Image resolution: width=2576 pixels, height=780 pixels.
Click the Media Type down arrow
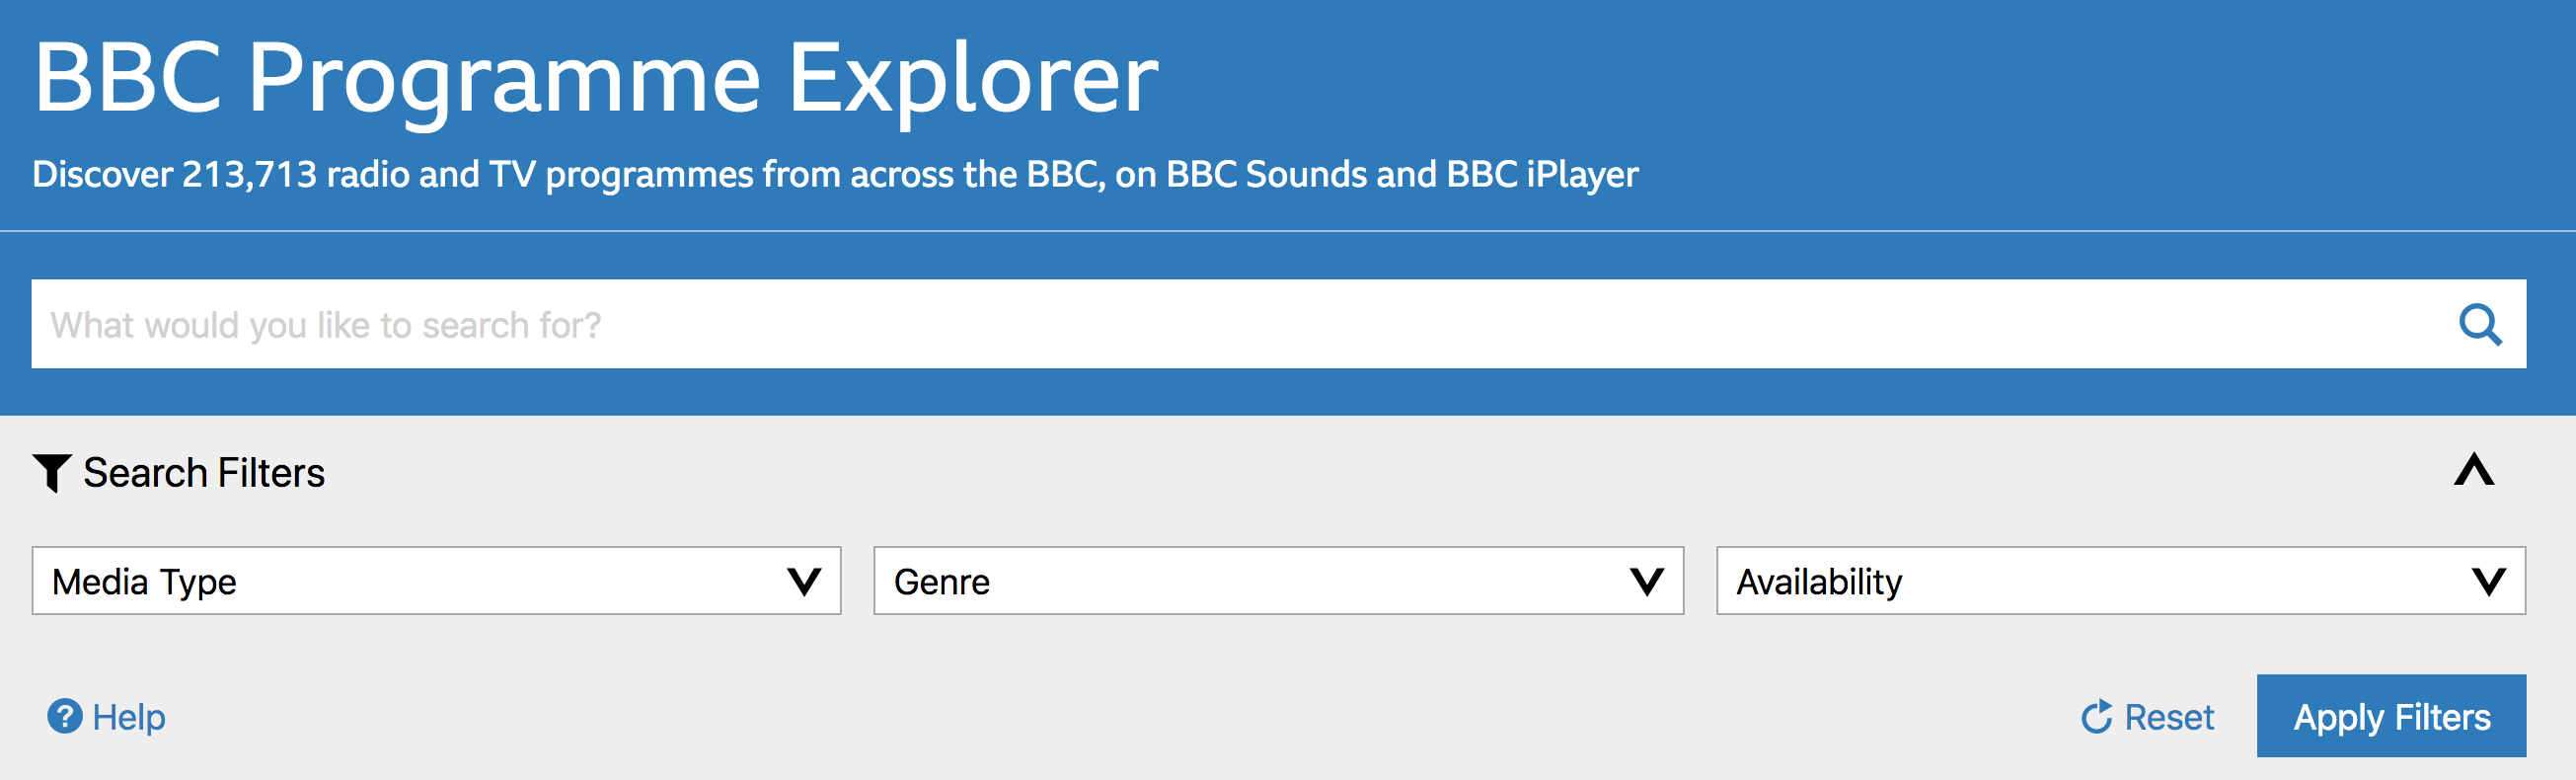click(804, 581)
